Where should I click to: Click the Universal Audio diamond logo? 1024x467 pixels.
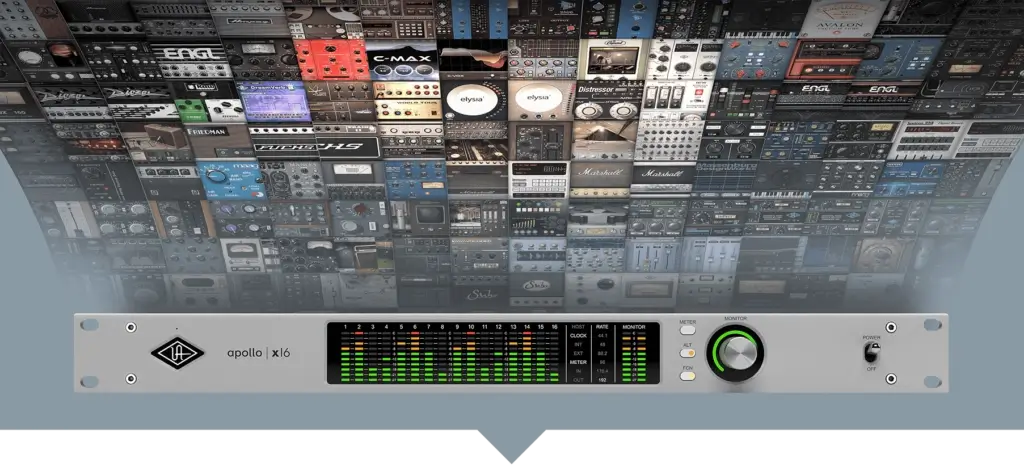[176, 354]
